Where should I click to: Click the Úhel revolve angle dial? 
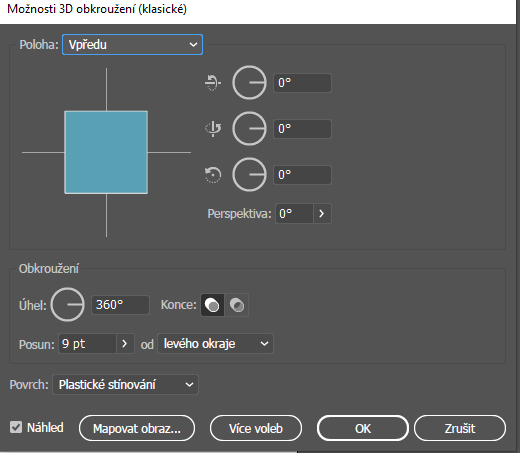coord(68,305)
